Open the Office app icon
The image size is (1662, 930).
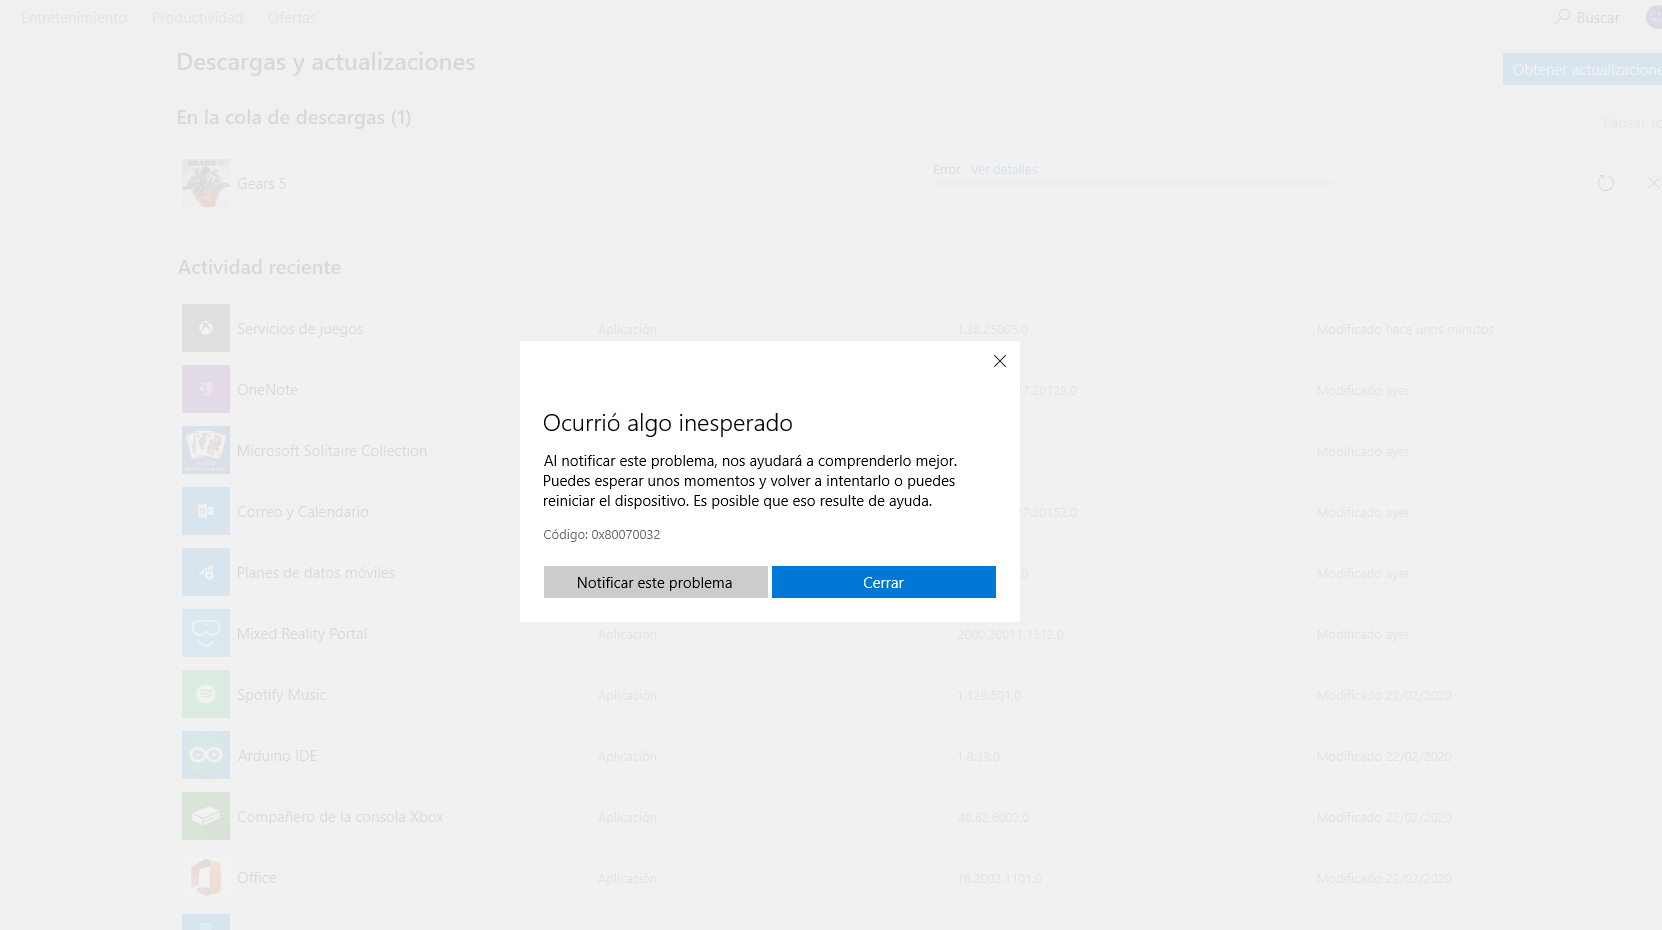(x=206, y=877)
